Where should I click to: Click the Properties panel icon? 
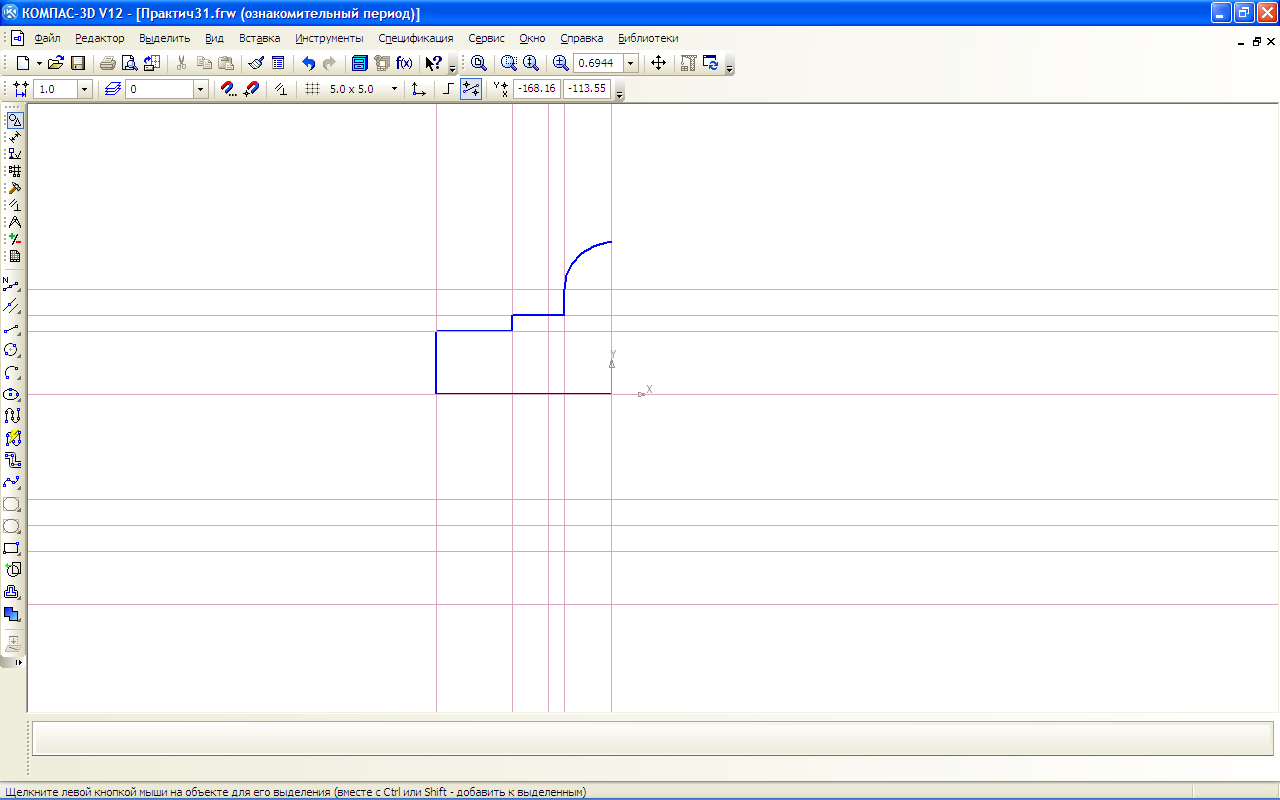(x=278, y=63)
